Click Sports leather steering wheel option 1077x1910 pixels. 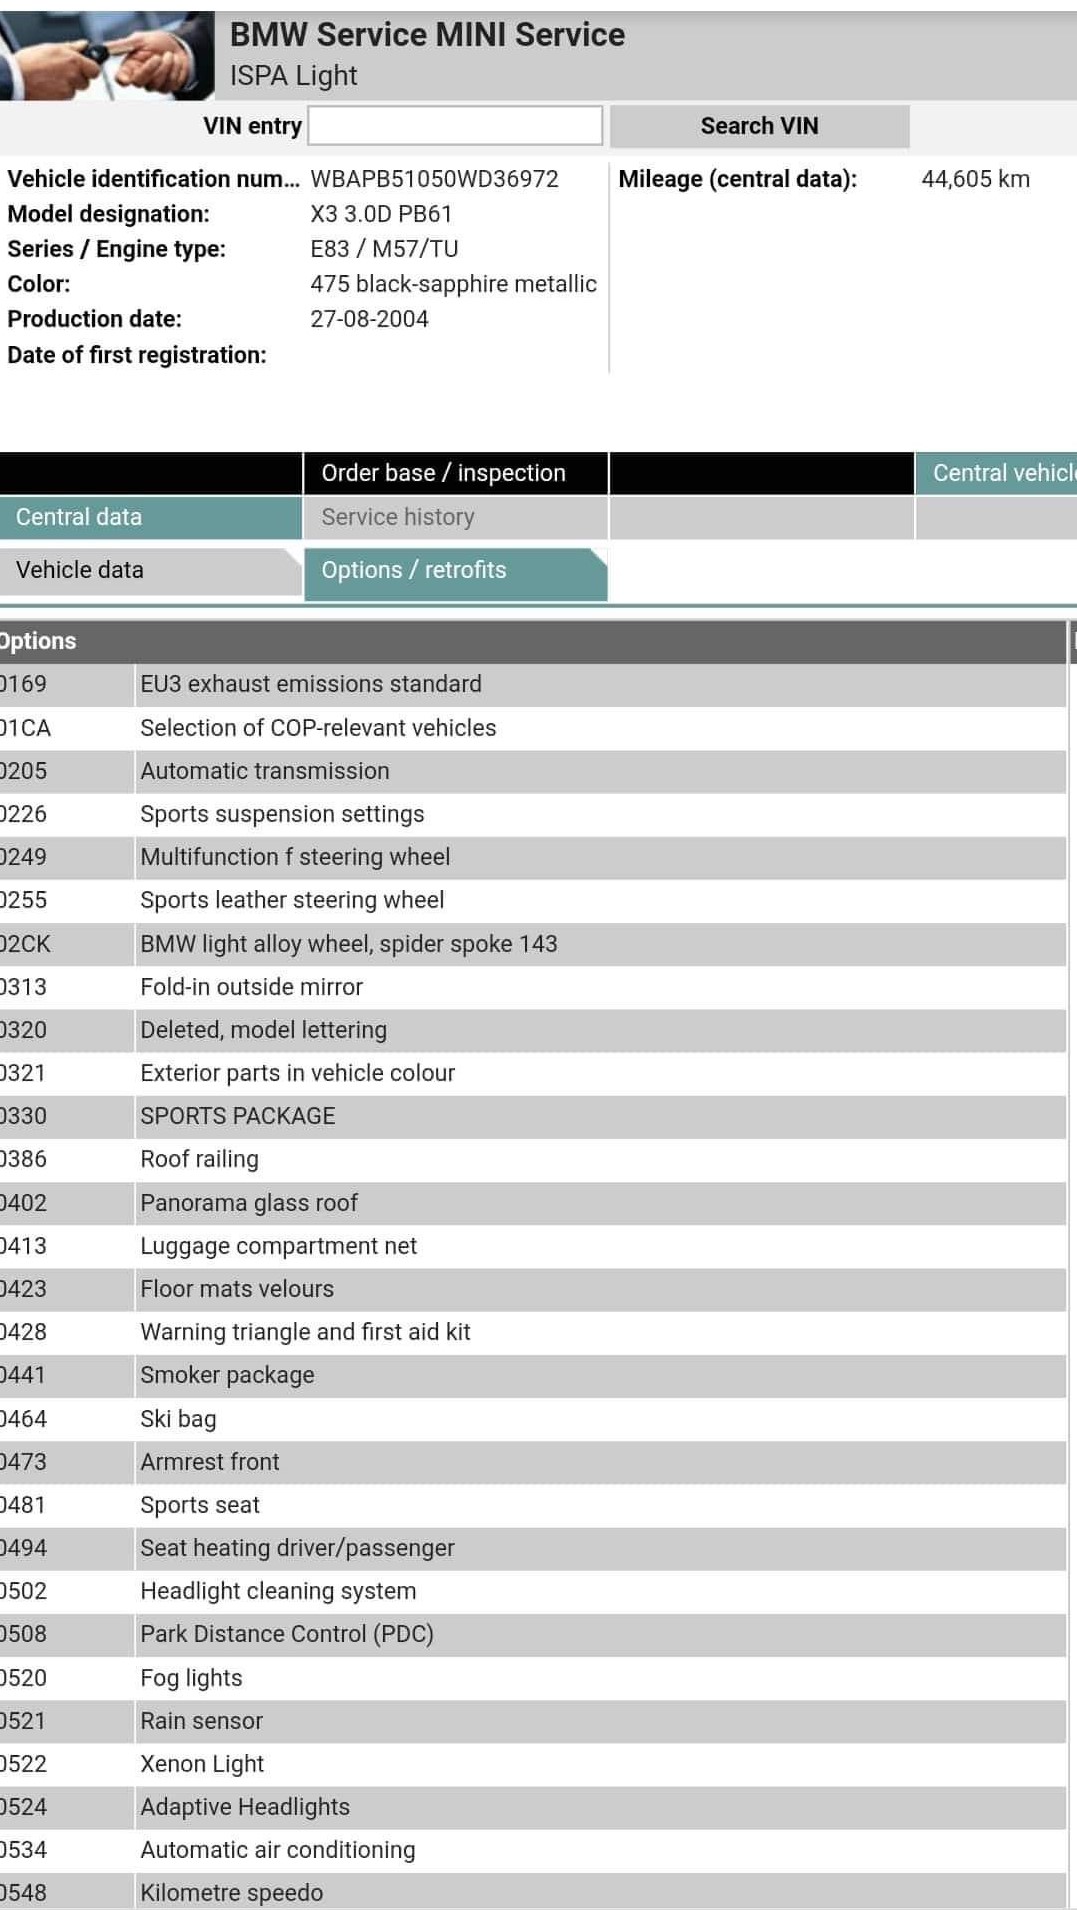[x=533, y=900]
